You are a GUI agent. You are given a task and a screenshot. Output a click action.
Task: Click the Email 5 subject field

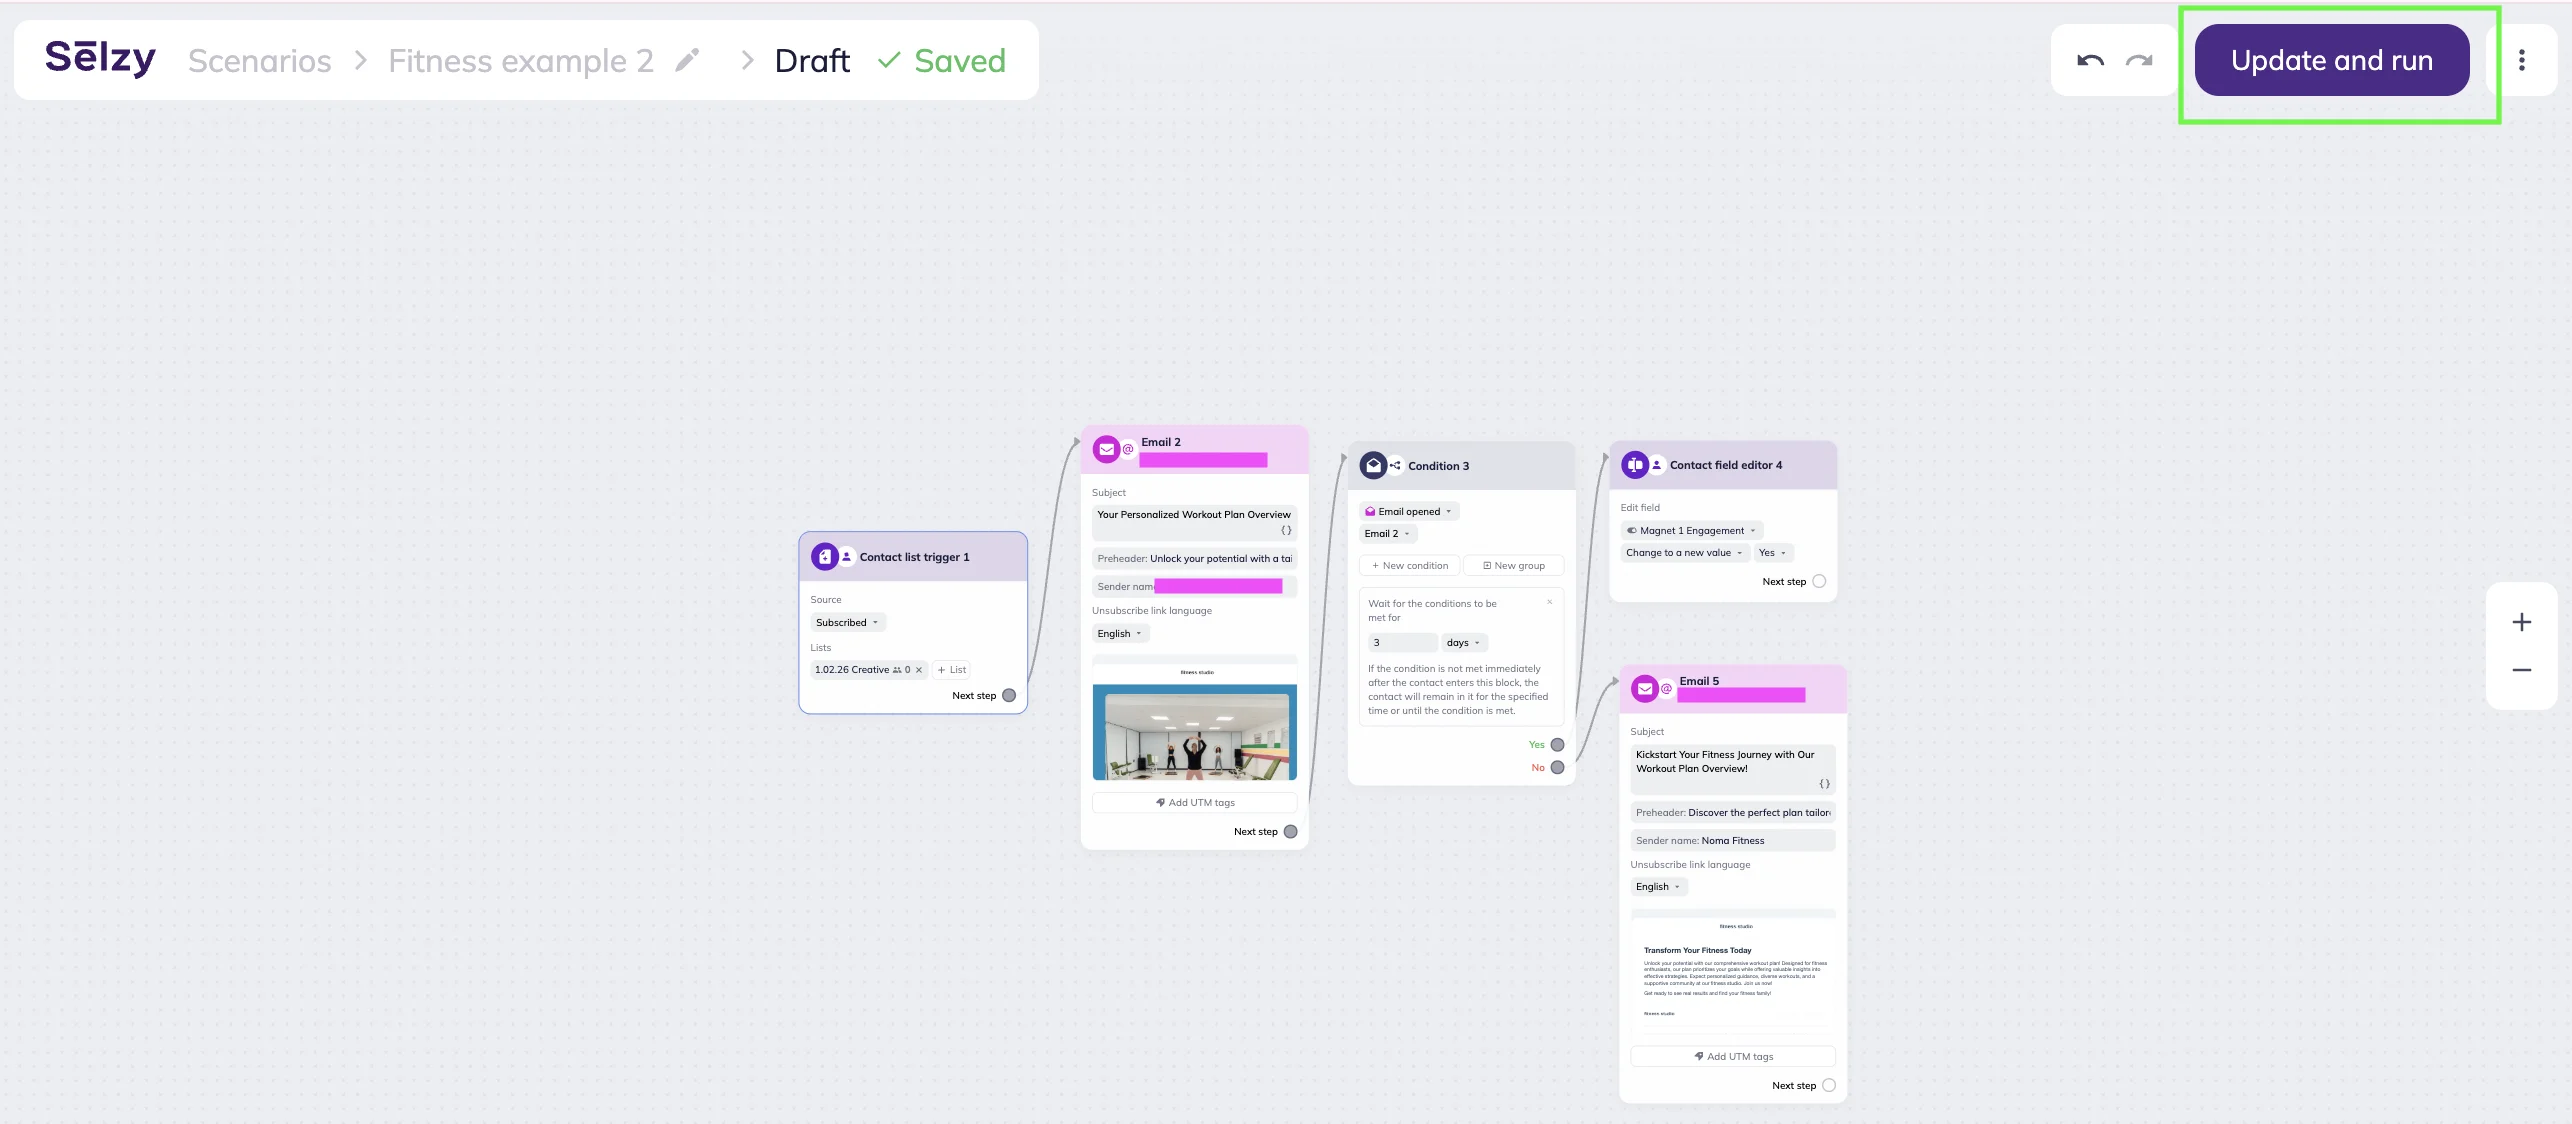(1733, 769)
